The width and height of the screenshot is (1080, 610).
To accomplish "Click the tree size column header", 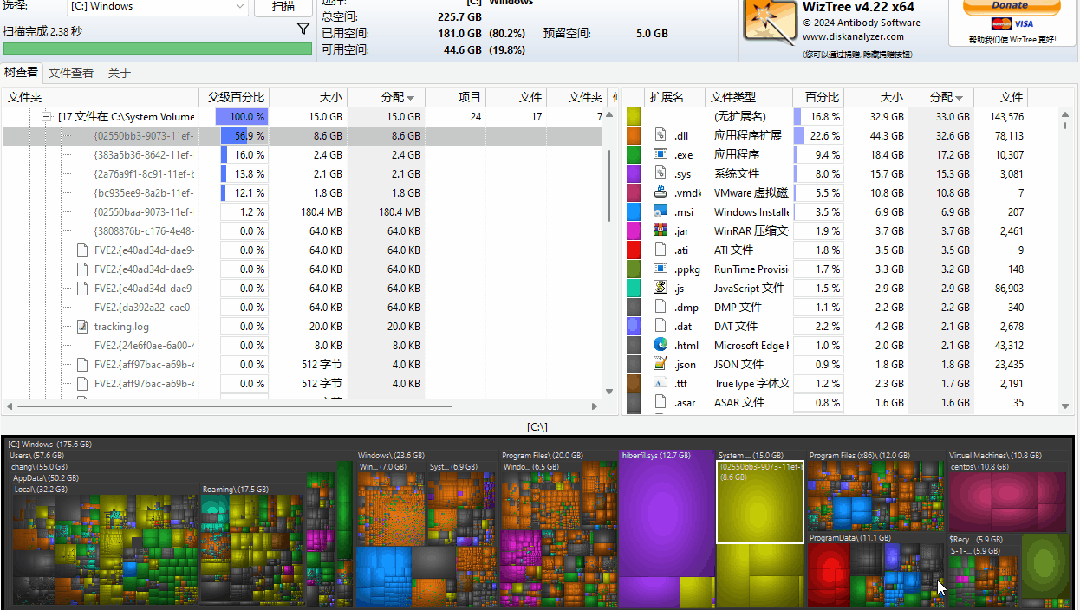I will click(x=308, y=97).
